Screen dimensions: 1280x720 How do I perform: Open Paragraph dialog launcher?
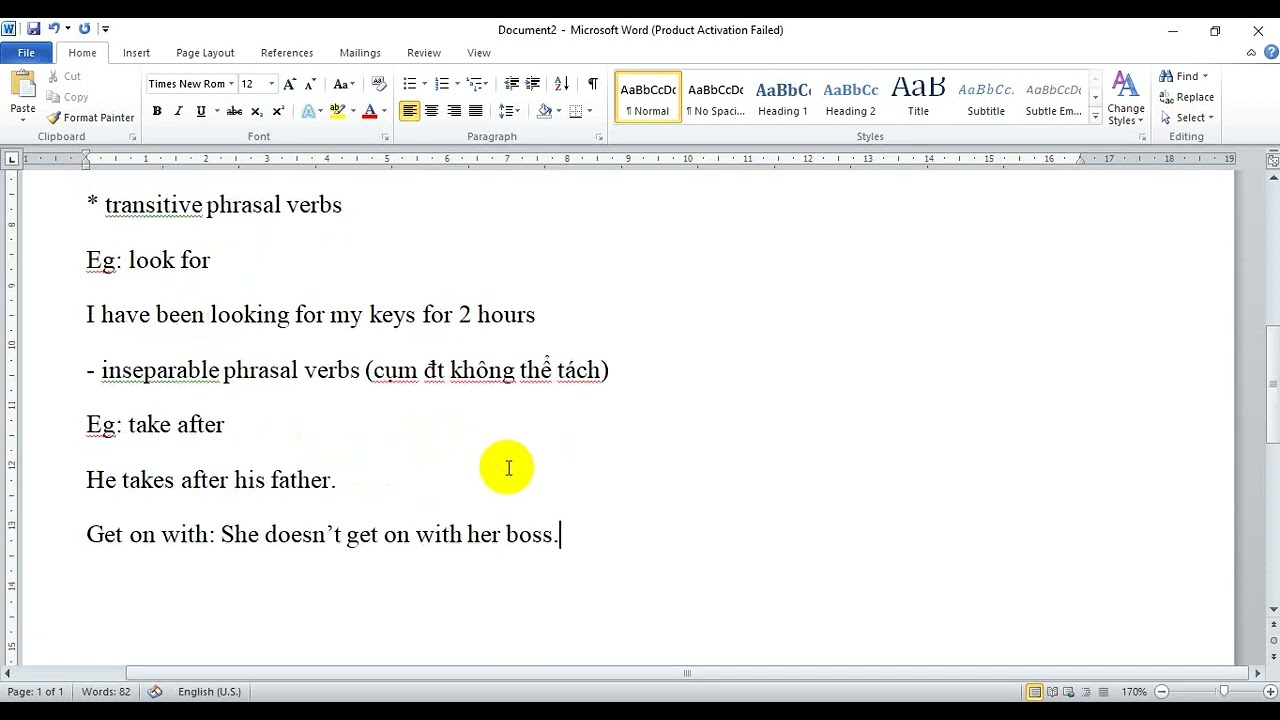pos(600,137)
